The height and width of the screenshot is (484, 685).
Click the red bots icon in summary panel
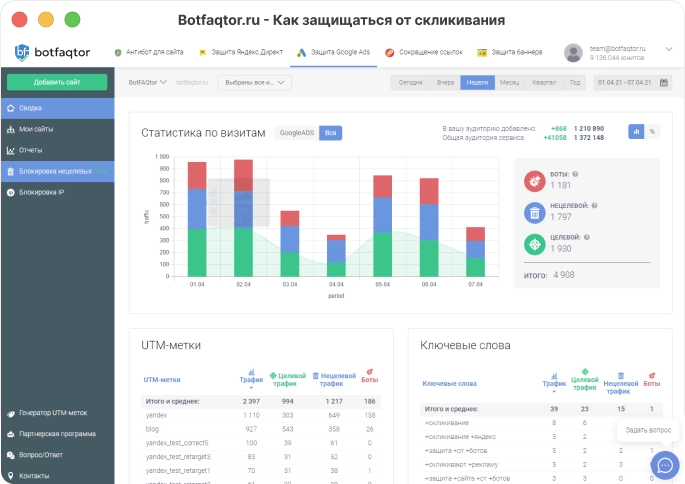coord(535,180)
